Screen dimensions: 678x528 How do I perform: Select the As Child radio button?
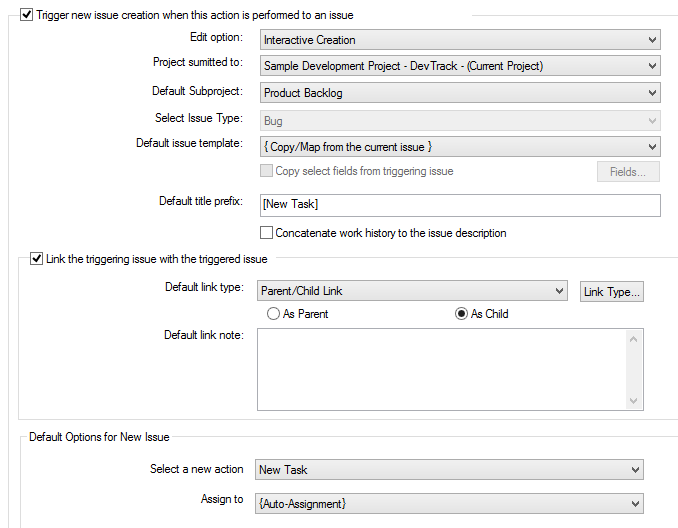point(461,314)
